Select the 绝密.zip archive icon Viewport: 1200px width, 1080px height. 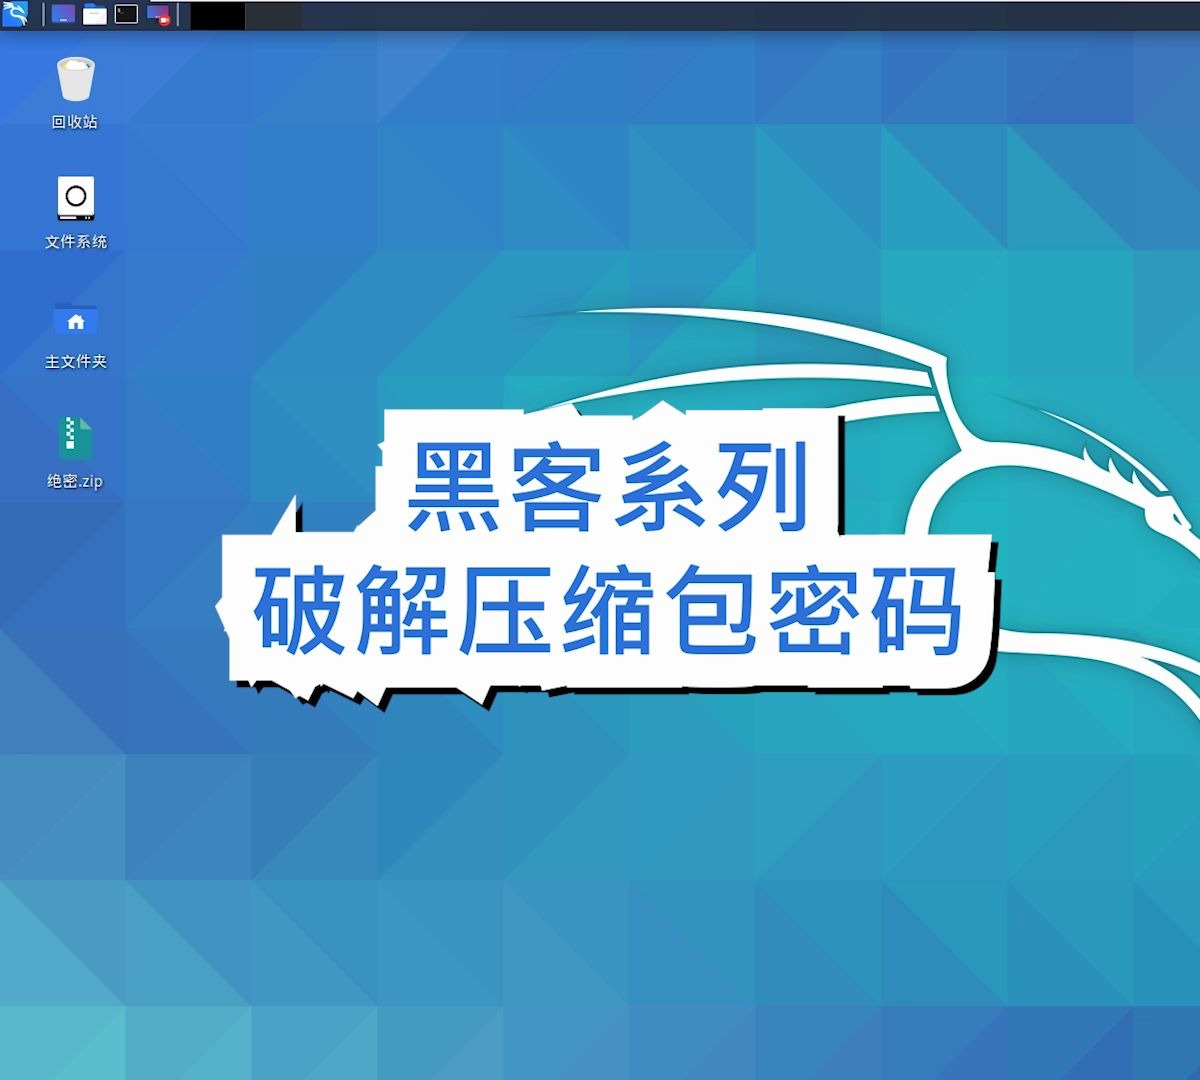click(x=75, y=438)
